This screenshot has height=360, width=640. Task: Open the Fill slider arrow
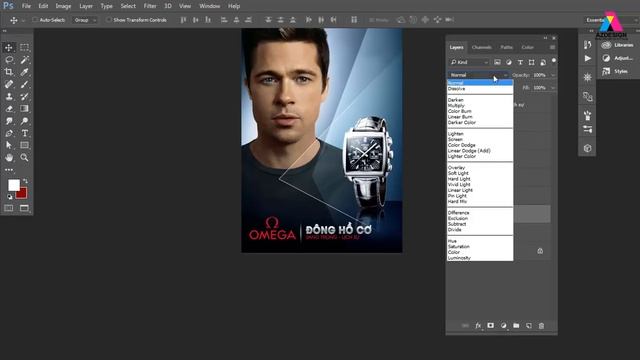(553, 88)
